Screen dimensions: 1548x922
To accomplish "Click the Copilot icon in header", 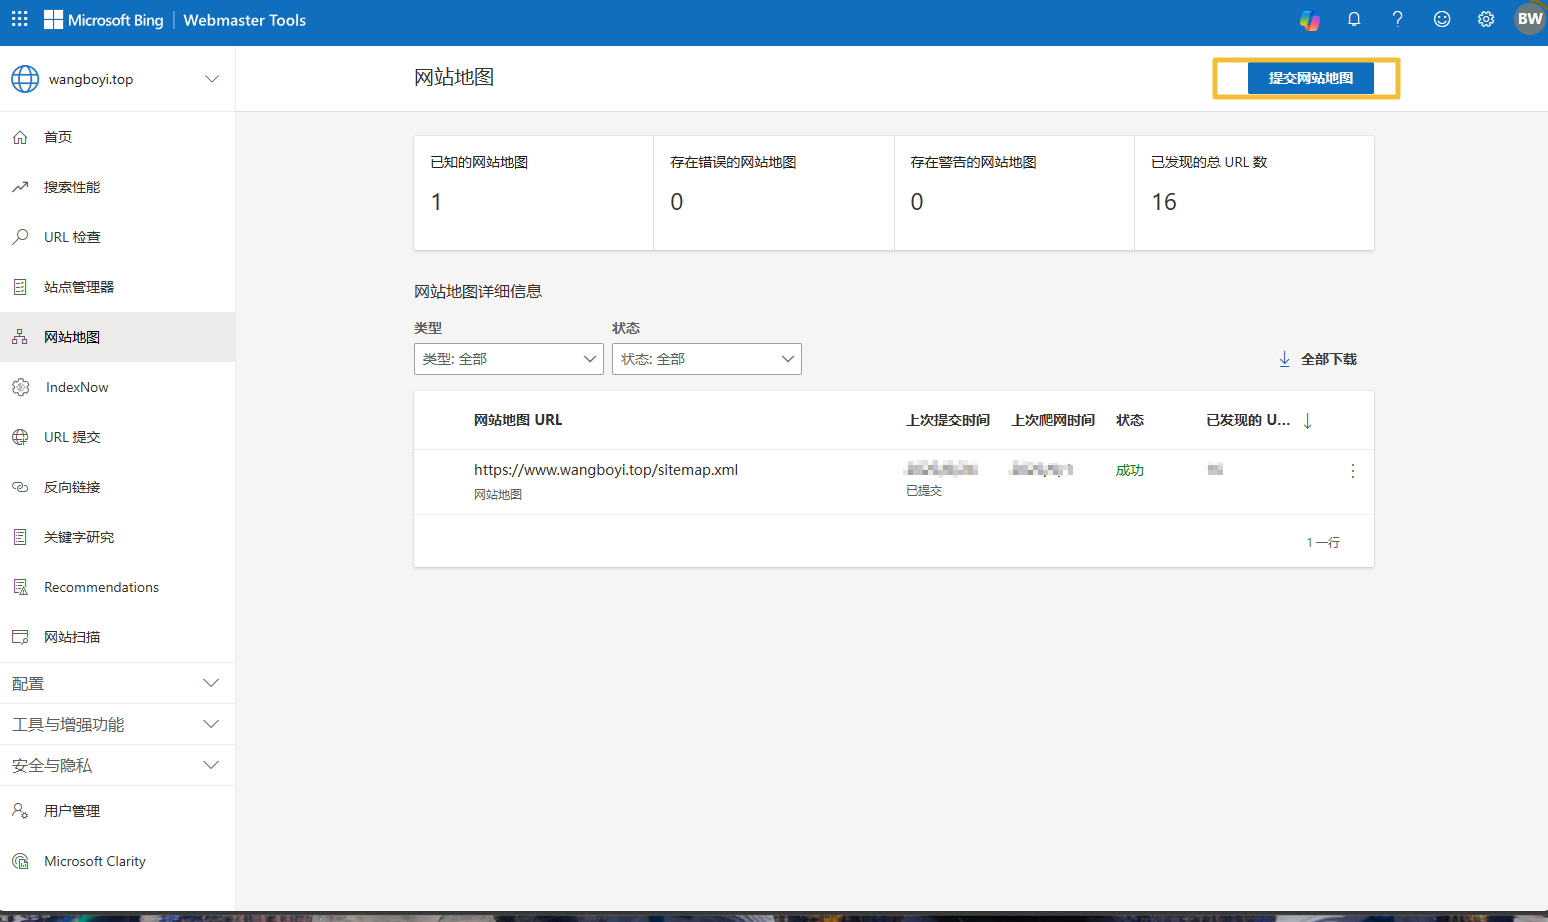I will (1309, 20).
